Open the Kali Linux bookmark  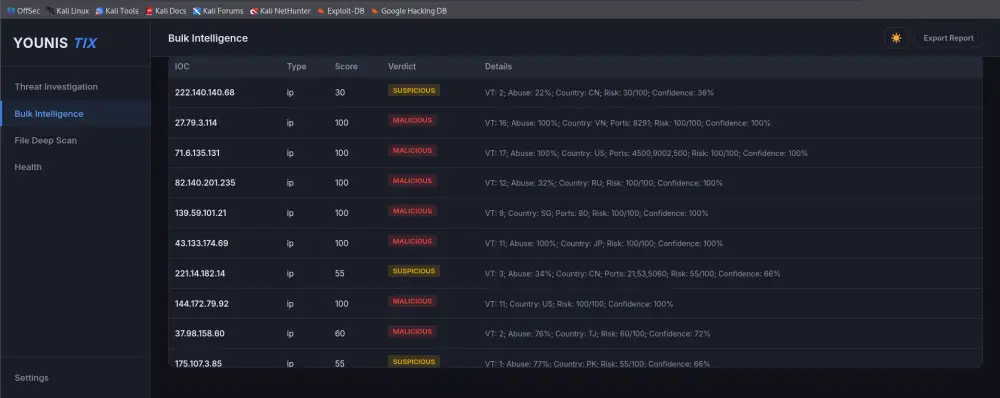tap(68, 11)
